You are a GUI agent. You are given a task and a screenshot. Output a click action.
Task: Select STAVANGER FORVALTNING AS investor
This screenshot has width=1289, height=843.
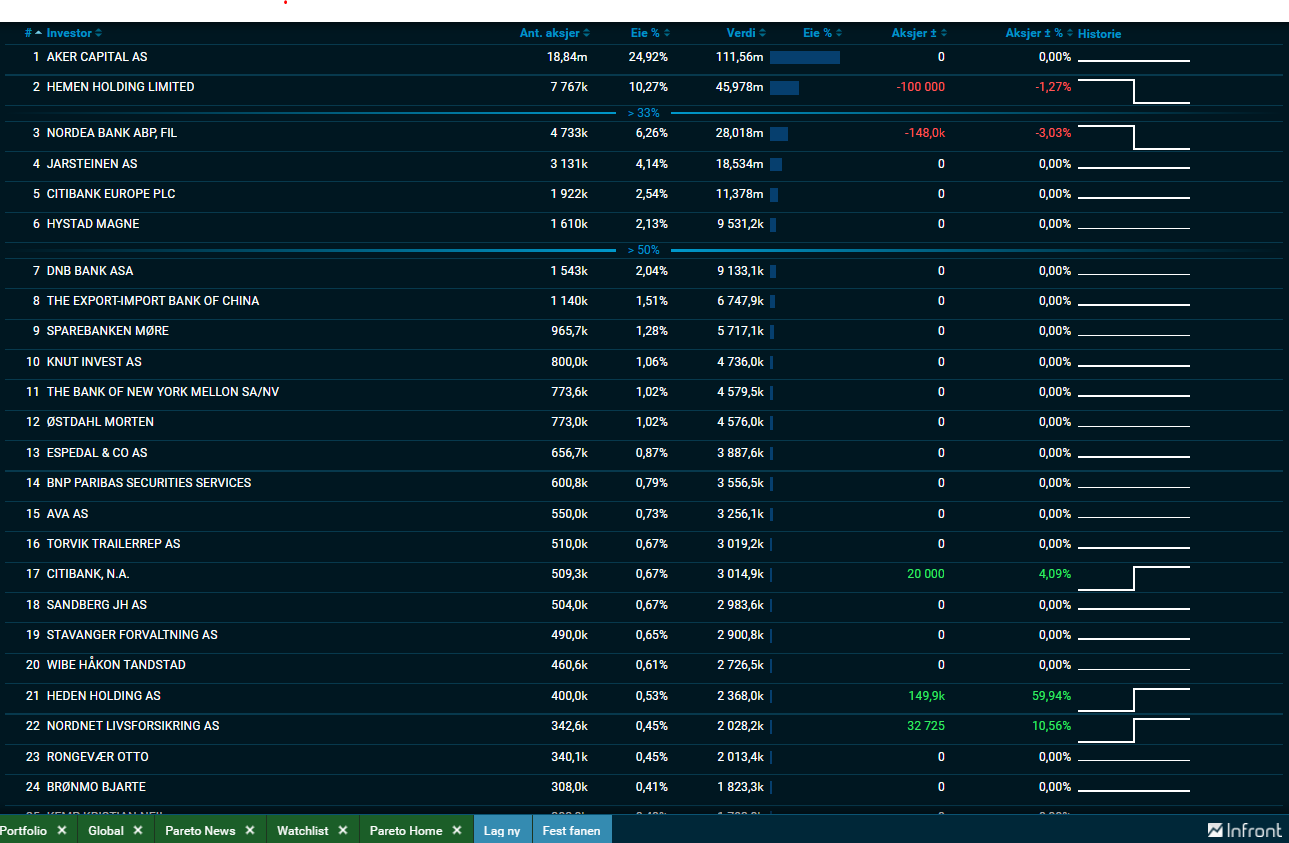(x=132, y=635)
